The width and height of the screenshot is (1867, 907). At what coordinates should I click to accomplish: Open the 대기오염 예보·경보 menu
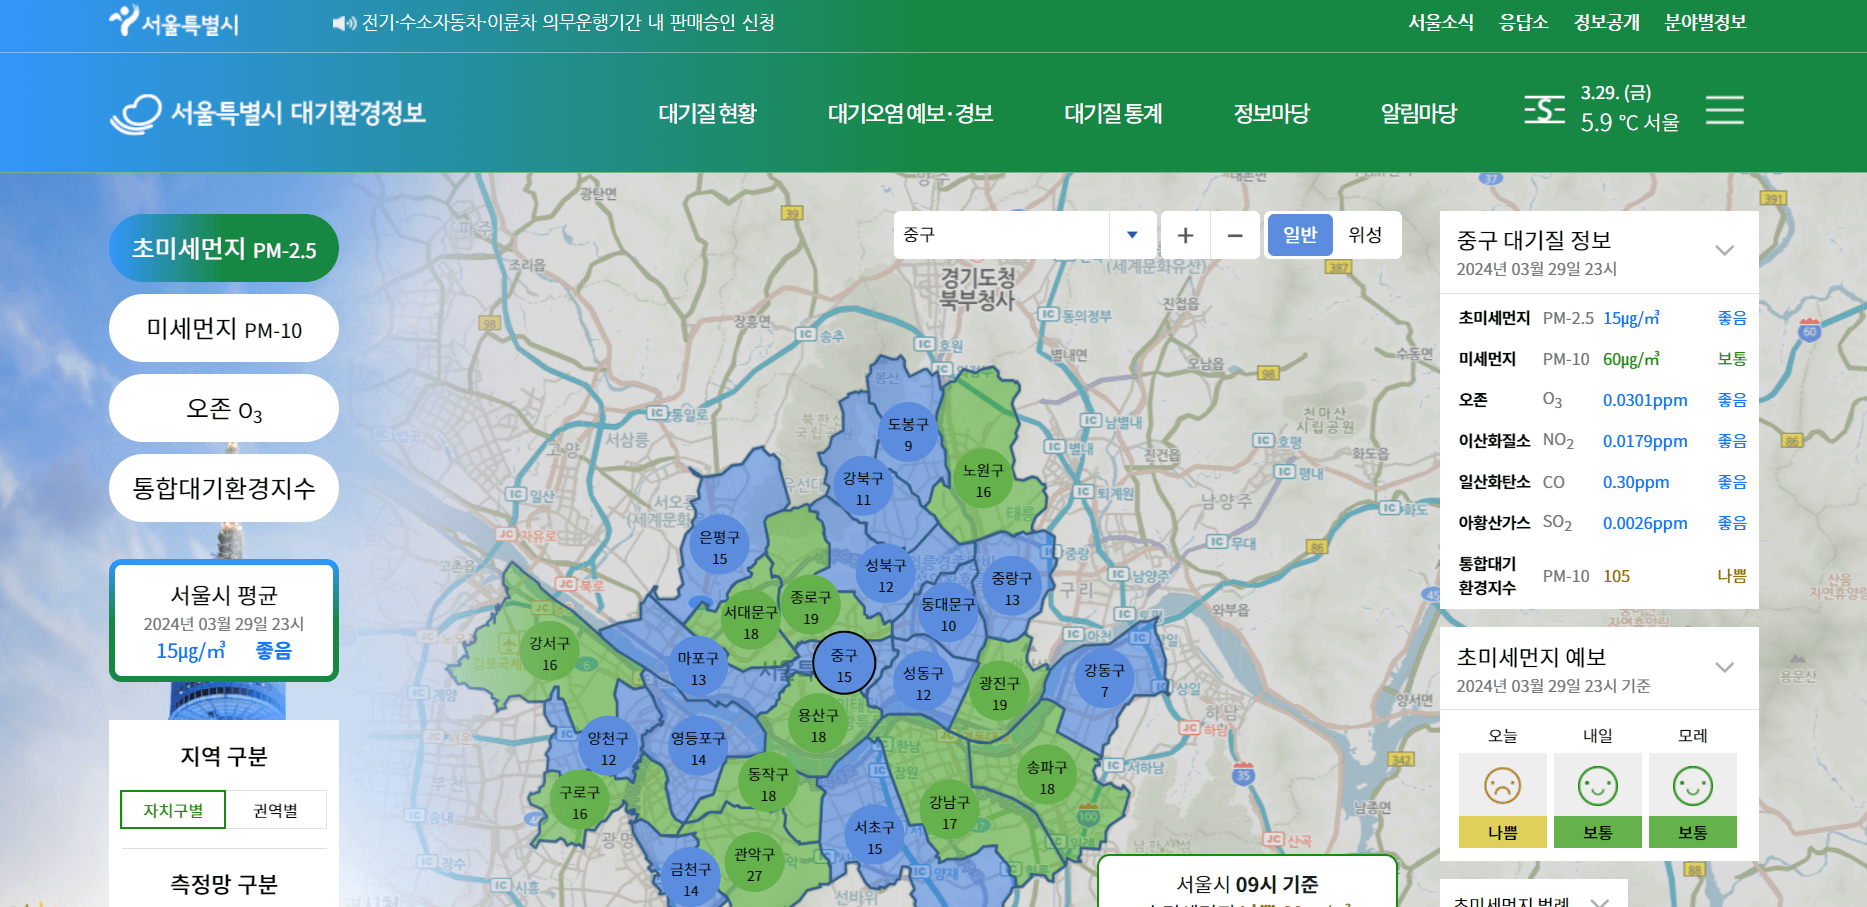911,113
